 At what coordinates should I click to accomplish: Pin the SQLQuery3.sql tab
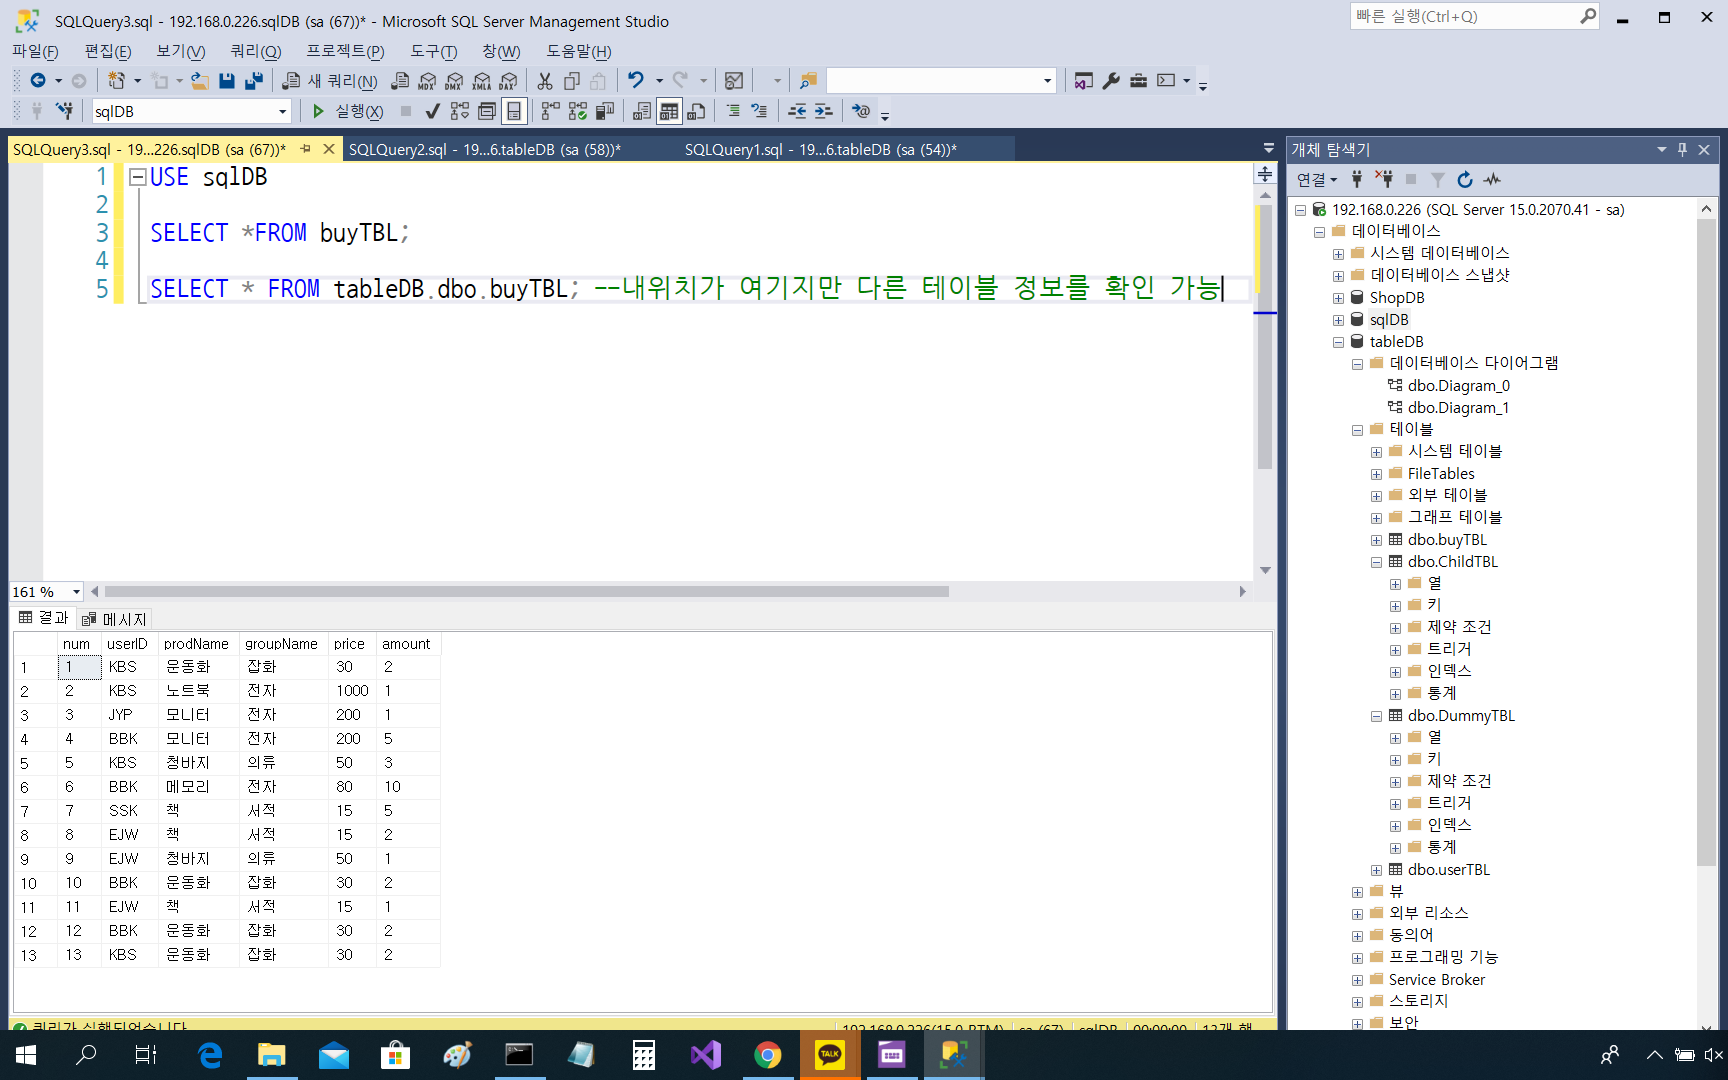coord(305,149)
